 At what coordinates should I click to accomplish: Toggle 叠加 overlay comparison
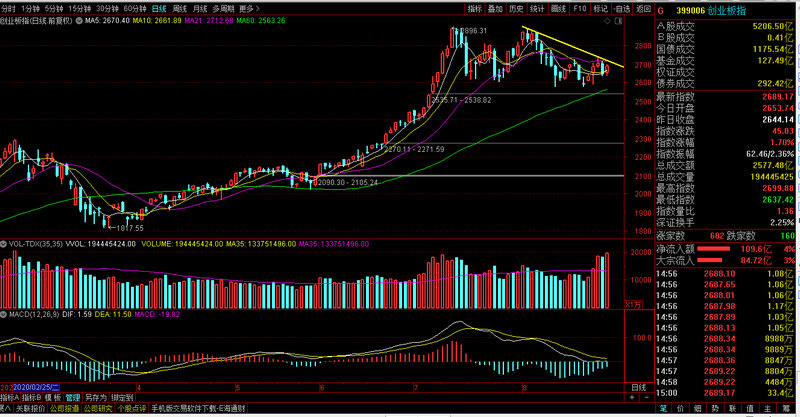pos(495,8)
